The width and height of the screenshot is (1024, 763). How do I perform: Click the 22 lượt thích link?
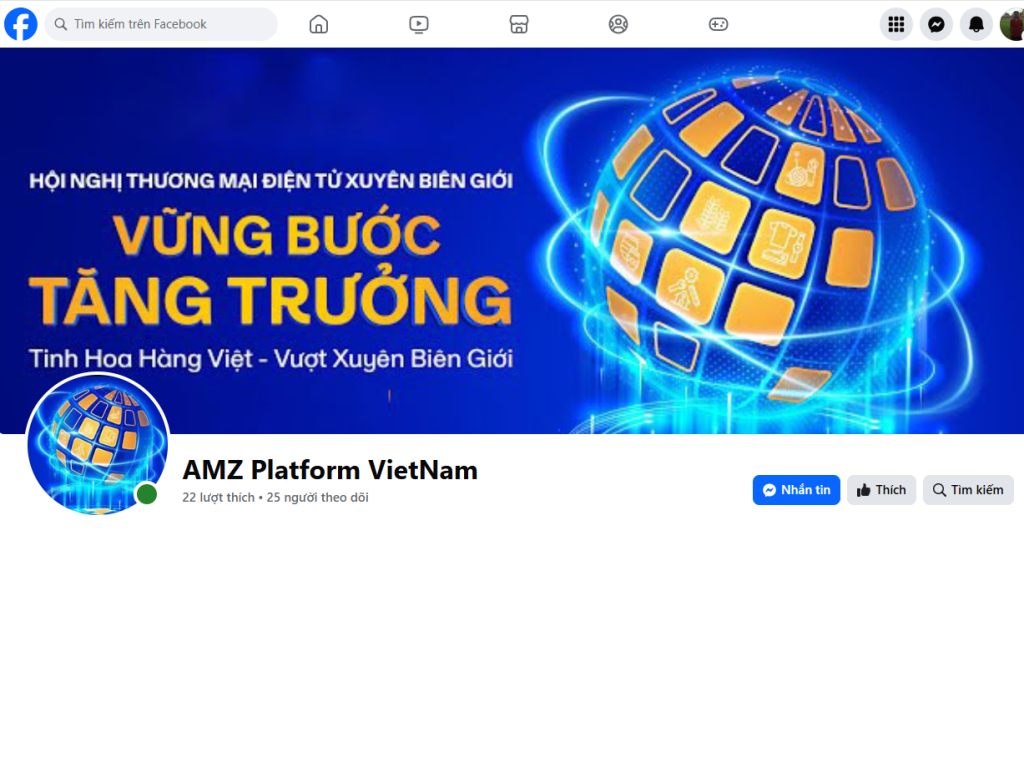tap(218, 498)
